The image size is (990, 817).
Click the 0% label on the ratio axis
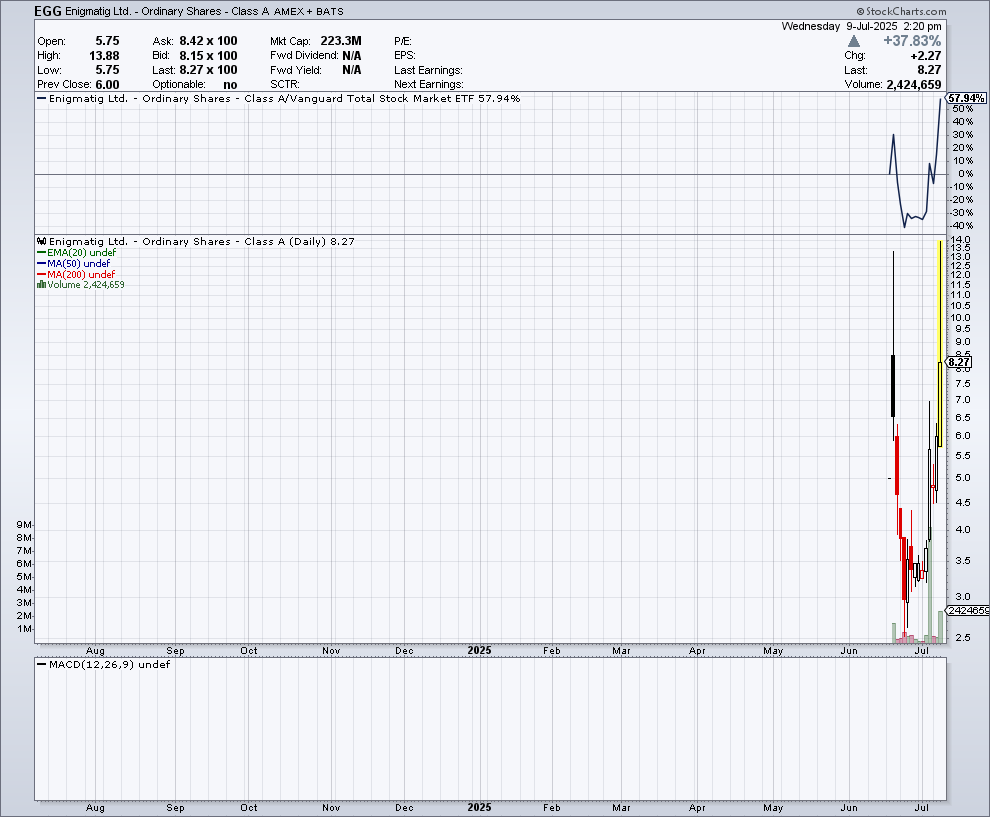click(965, 174)
